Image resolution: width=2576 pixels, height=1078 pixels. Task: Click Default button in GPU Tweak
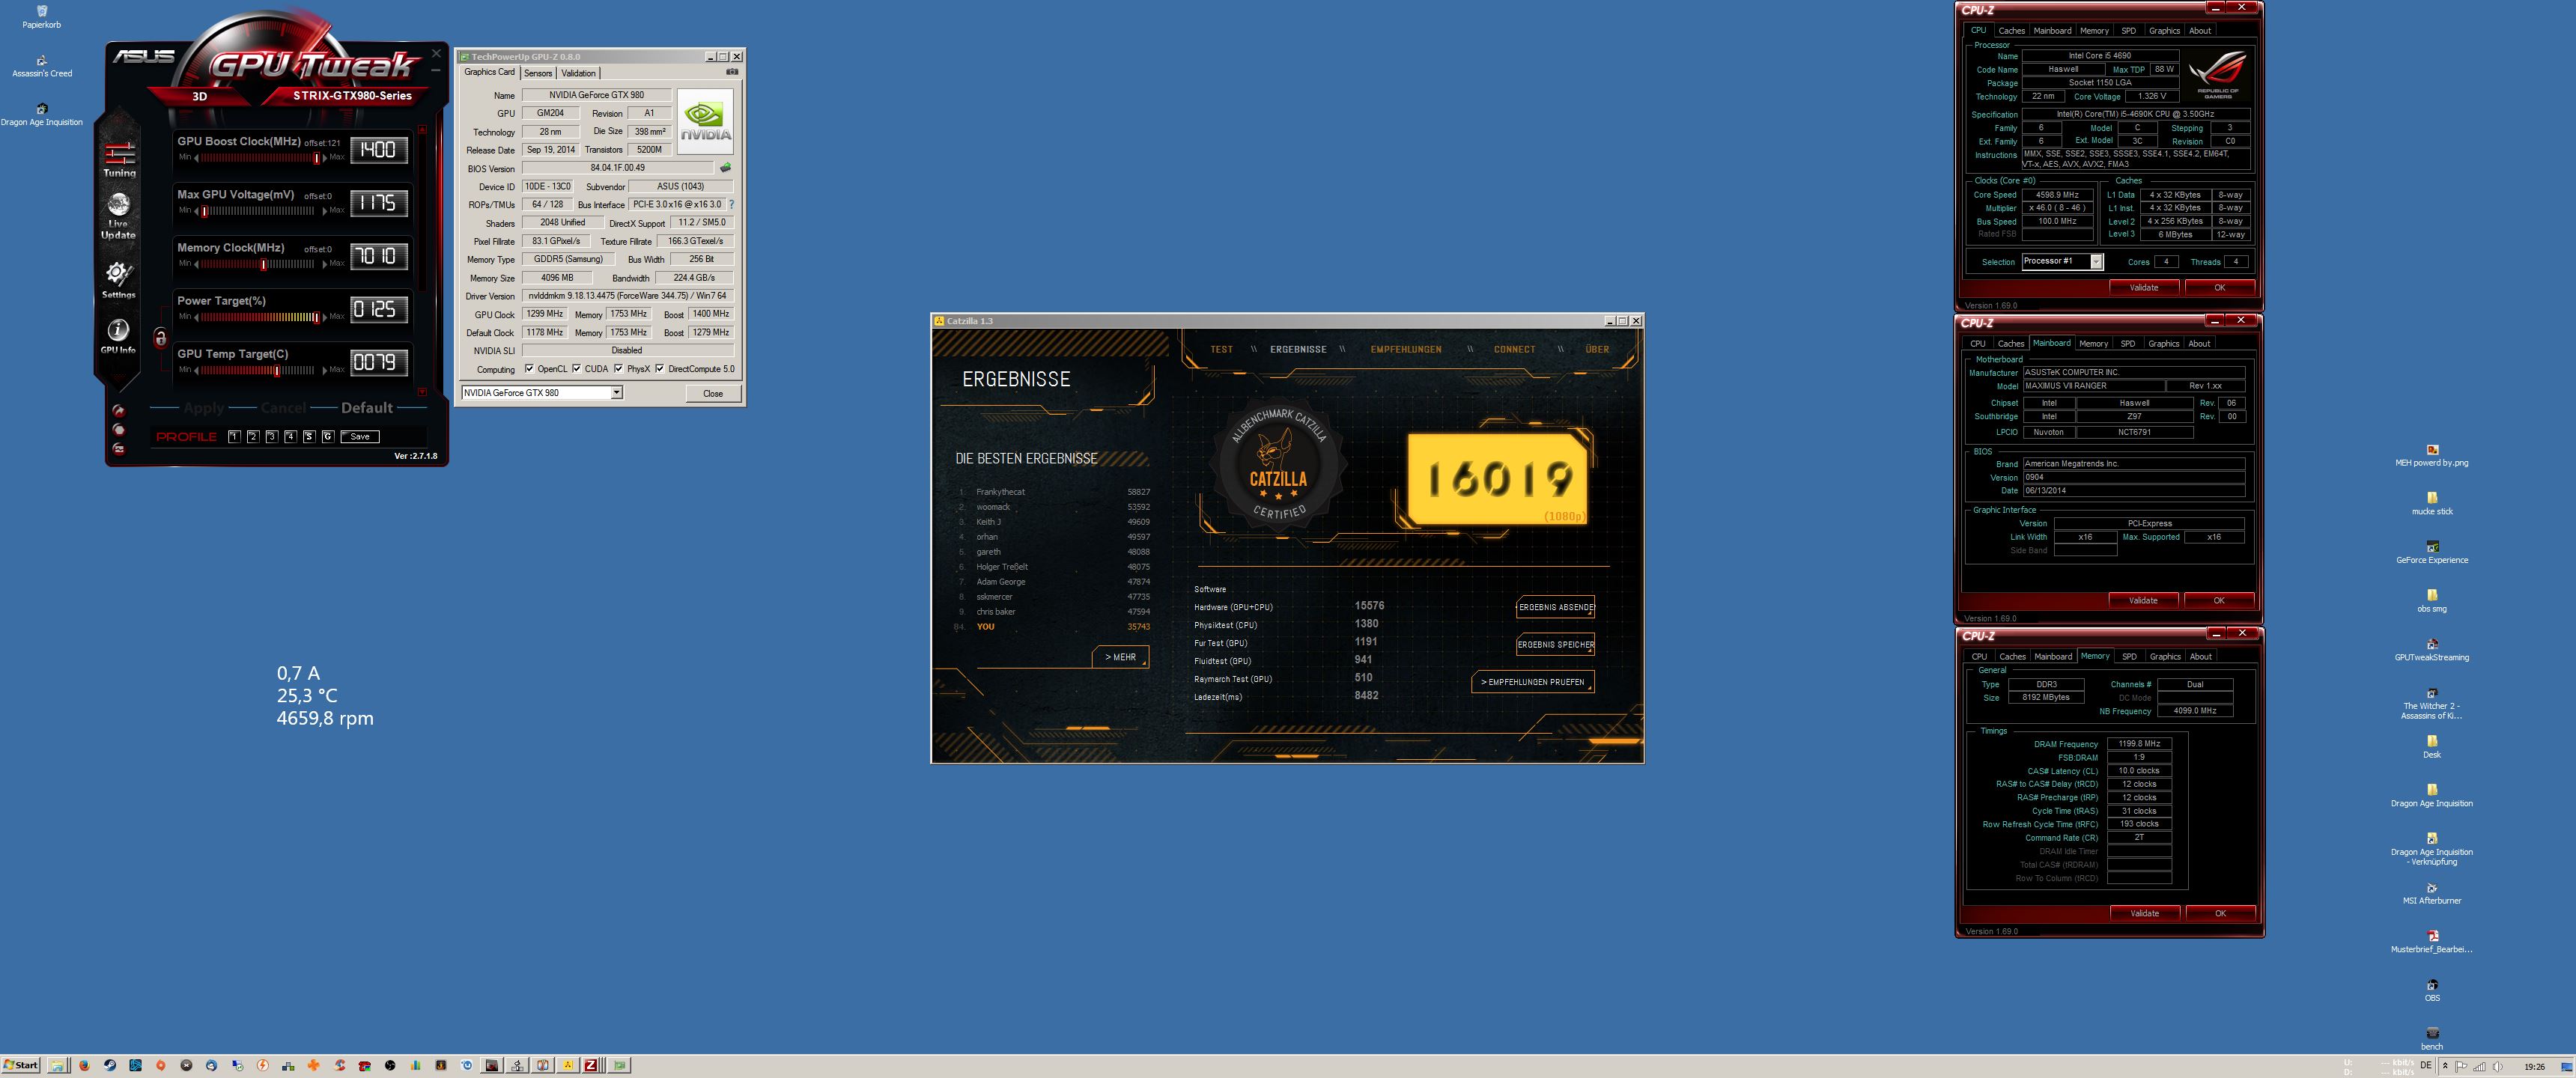(x=367, y=408)
